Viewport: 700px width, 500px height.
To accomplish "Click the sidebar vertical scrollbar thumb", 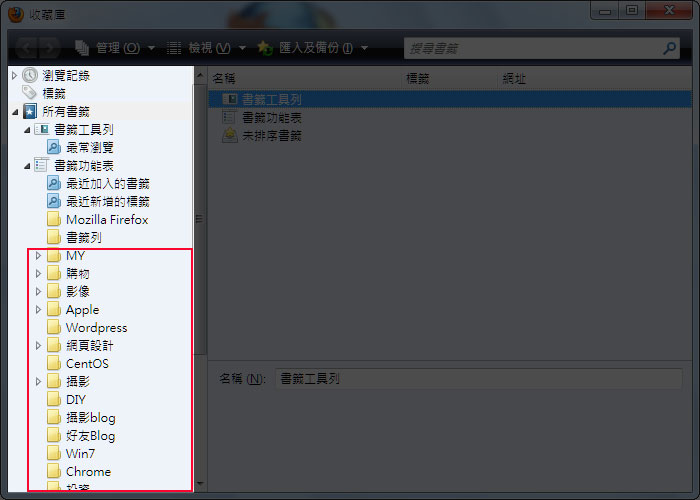I will coord(200,219).
